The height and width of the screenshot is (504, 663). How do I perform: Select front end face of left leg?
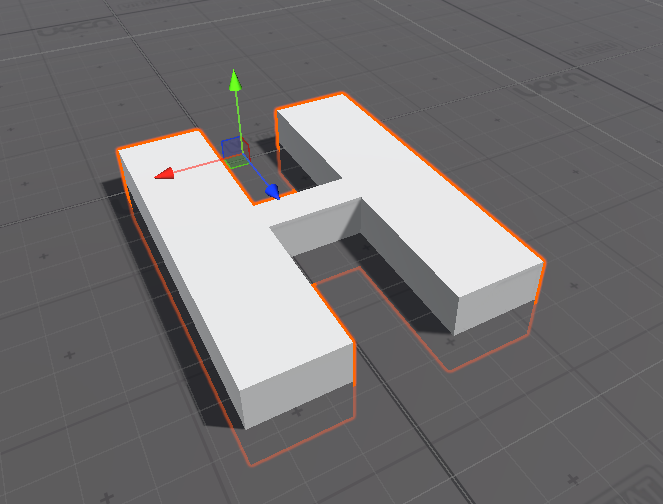click(298, 385)
